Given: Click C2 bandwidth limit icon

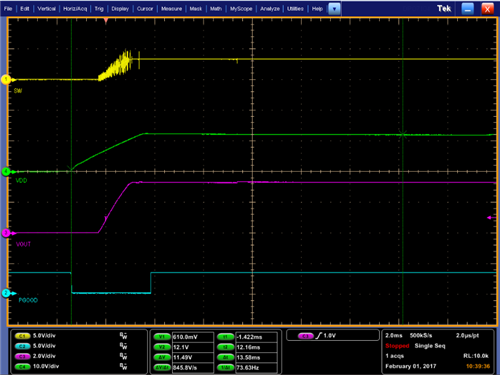Looking at the screenshot, I should point(124,346).
